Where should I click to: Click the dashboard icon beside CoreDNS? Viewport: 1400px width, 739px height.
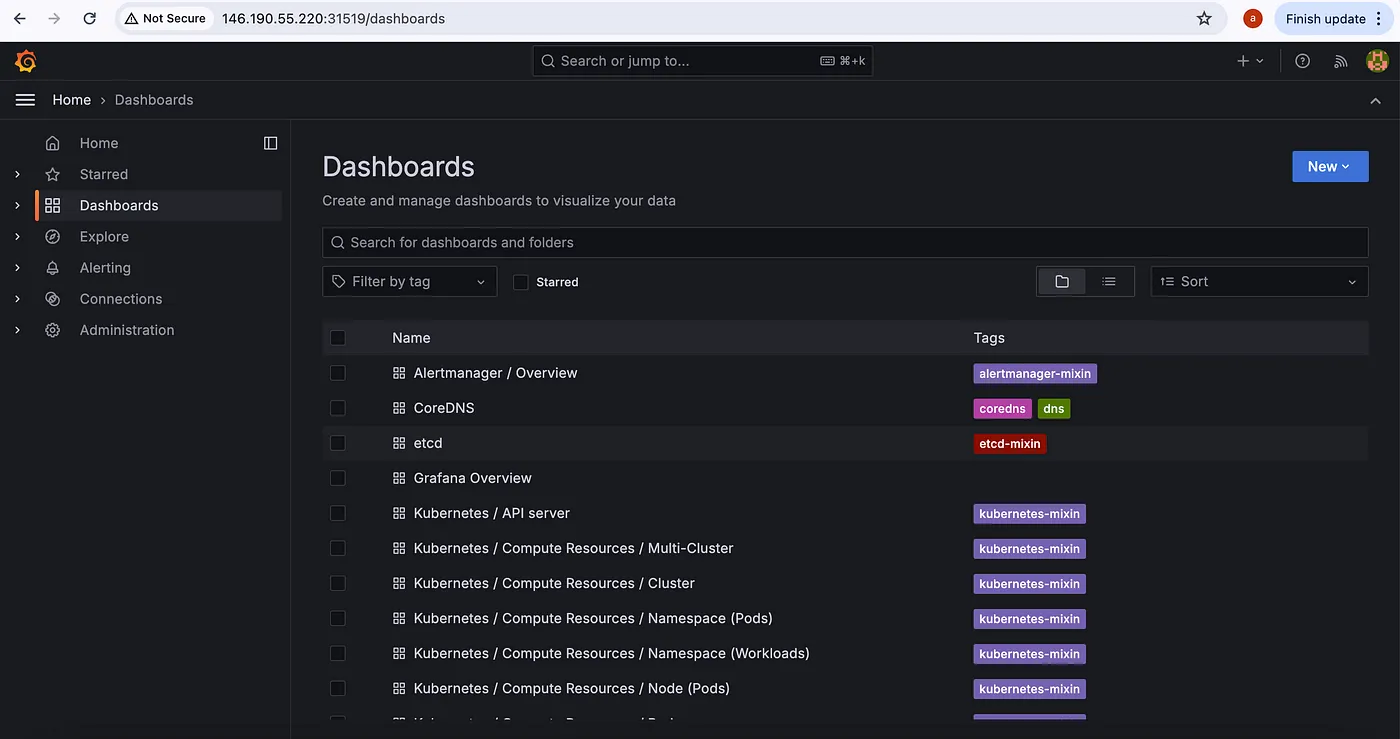(x=399, y=408)
